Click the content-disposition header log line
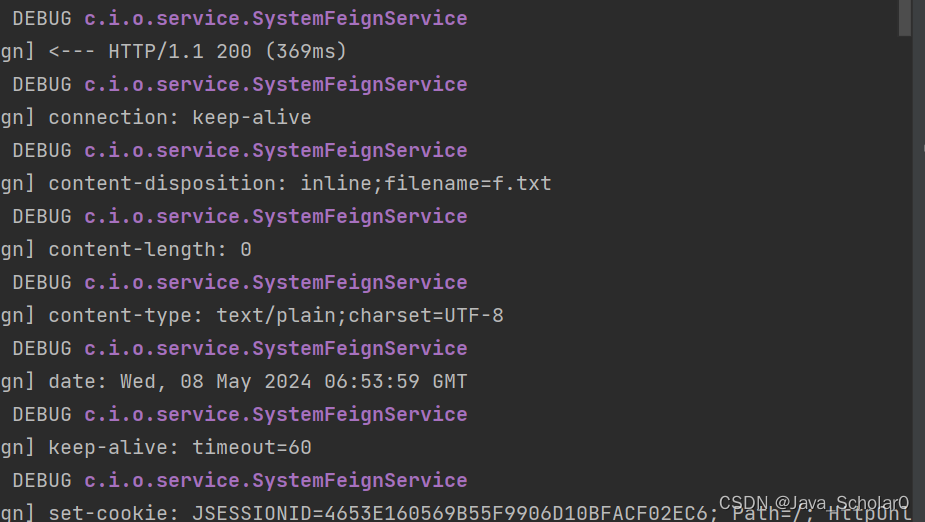The height and width of the screenshot is (522, 925). 275,183
